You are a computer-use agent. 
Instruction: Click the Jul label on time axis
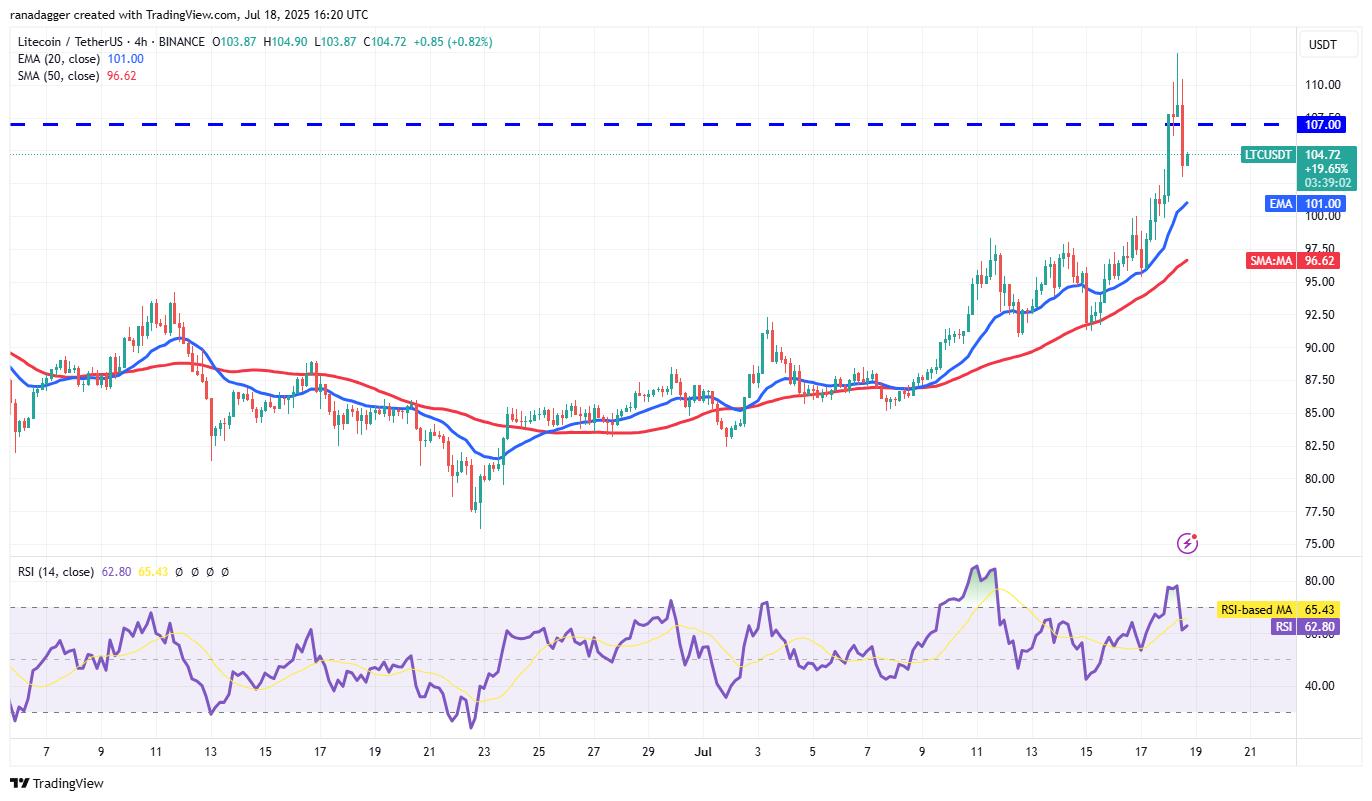click(702, 750)
